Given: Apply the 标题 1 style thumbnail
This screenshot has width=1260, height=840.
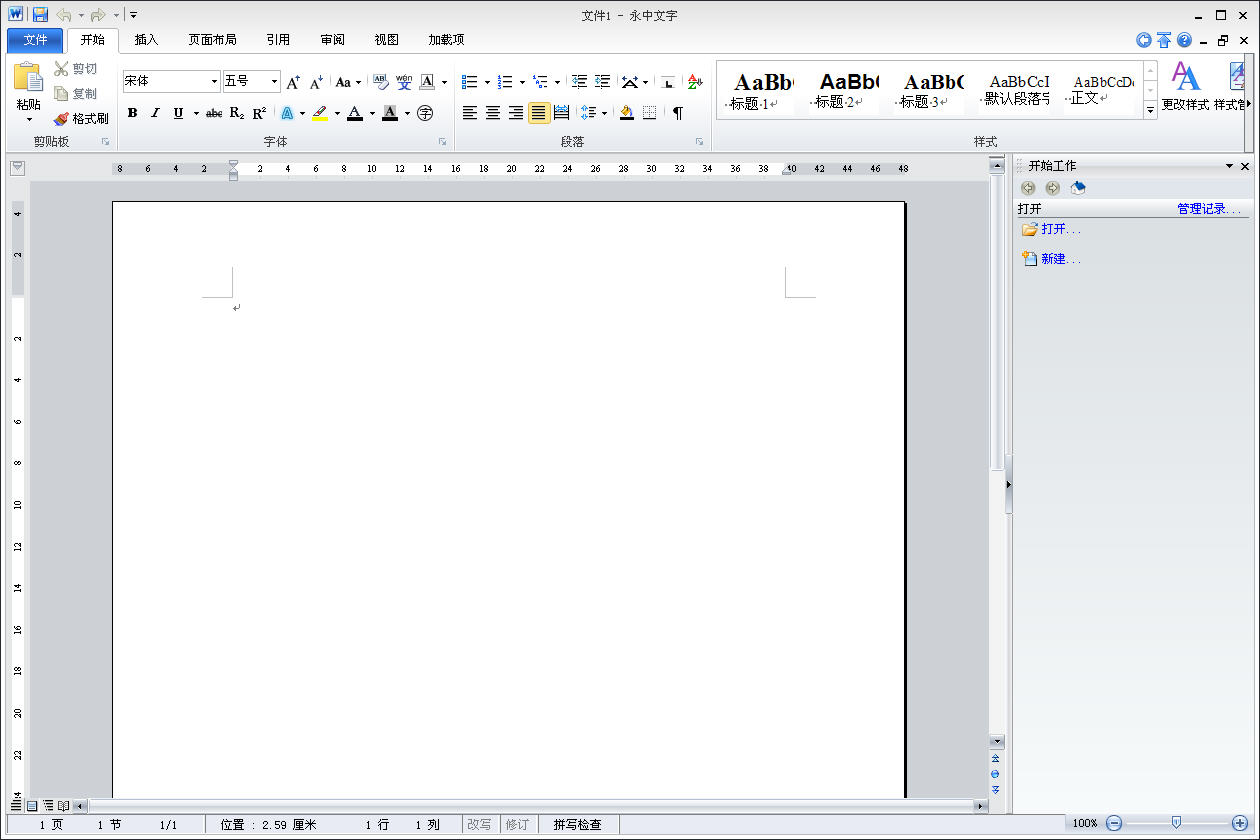Looking at the screenshot, I should pos(760,91).
